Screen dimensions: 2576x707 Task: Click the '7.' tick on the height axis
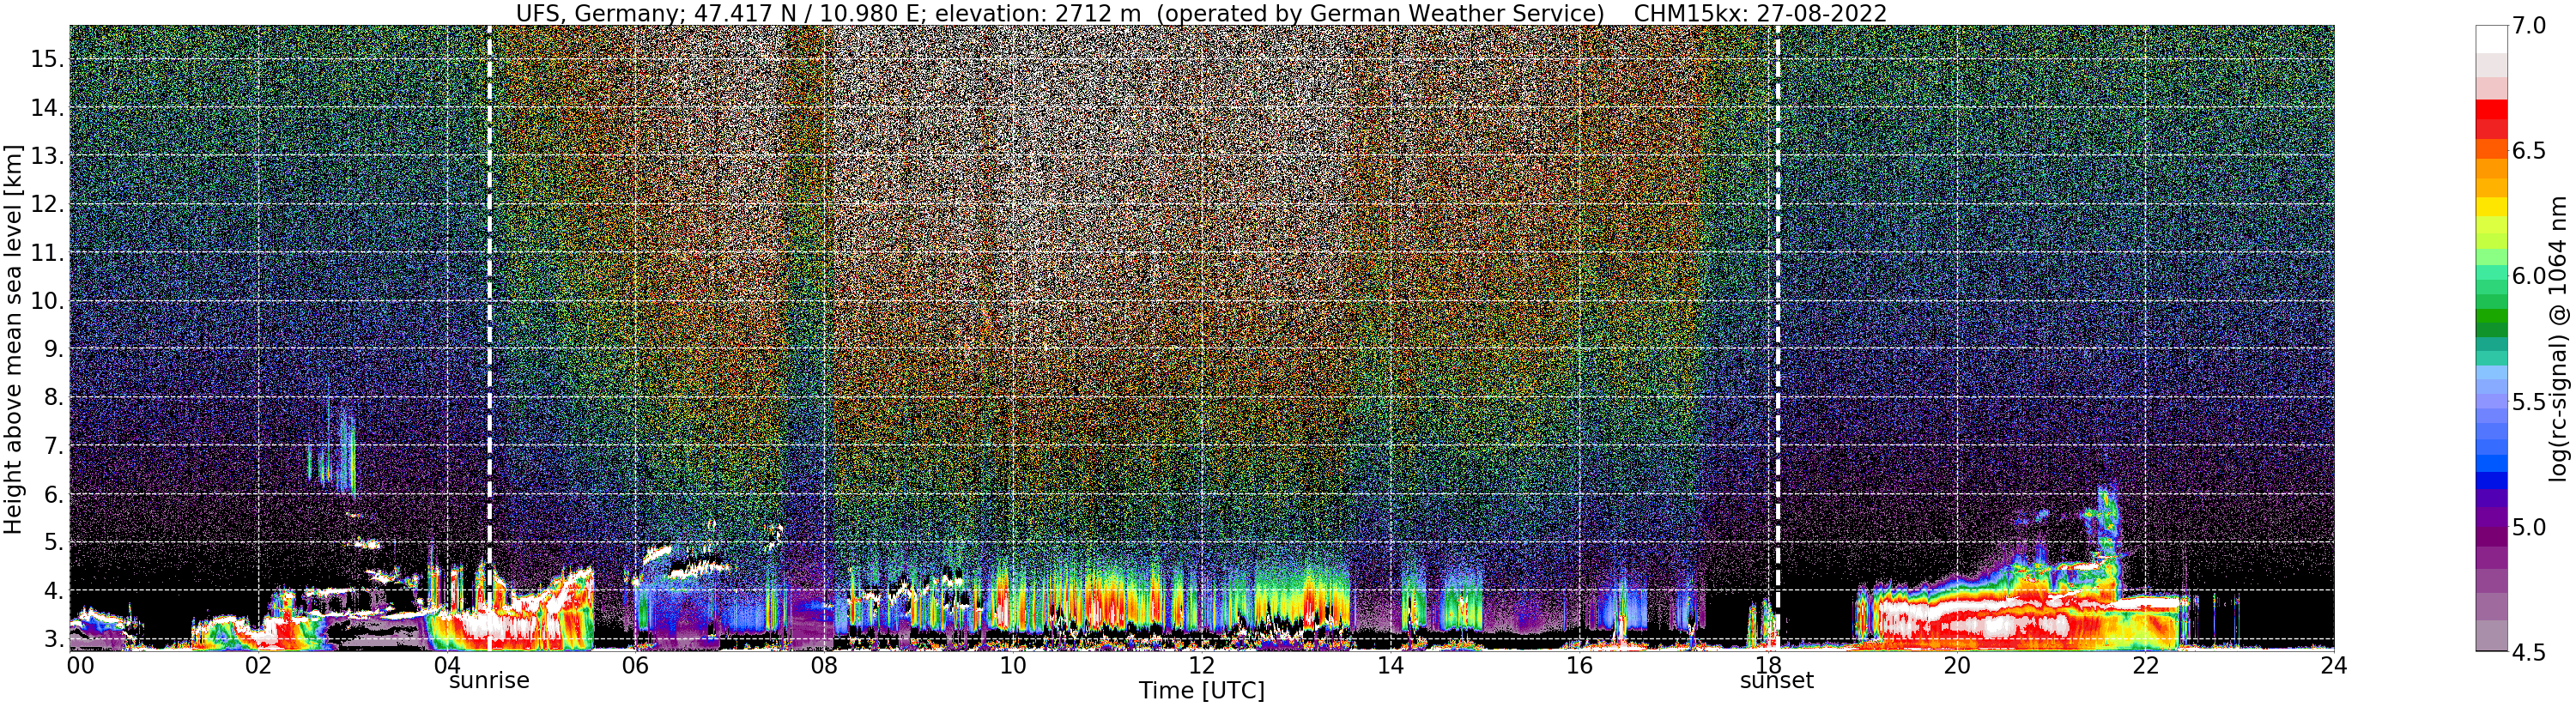click(x=54, y=446)
